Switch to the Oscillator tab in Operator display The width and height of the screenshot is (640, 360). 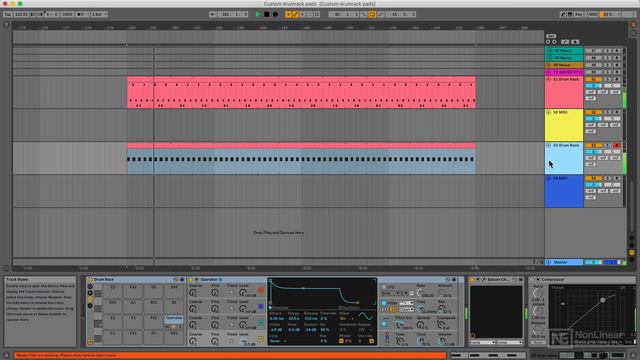pyautogui.click(x=349, y=308)
